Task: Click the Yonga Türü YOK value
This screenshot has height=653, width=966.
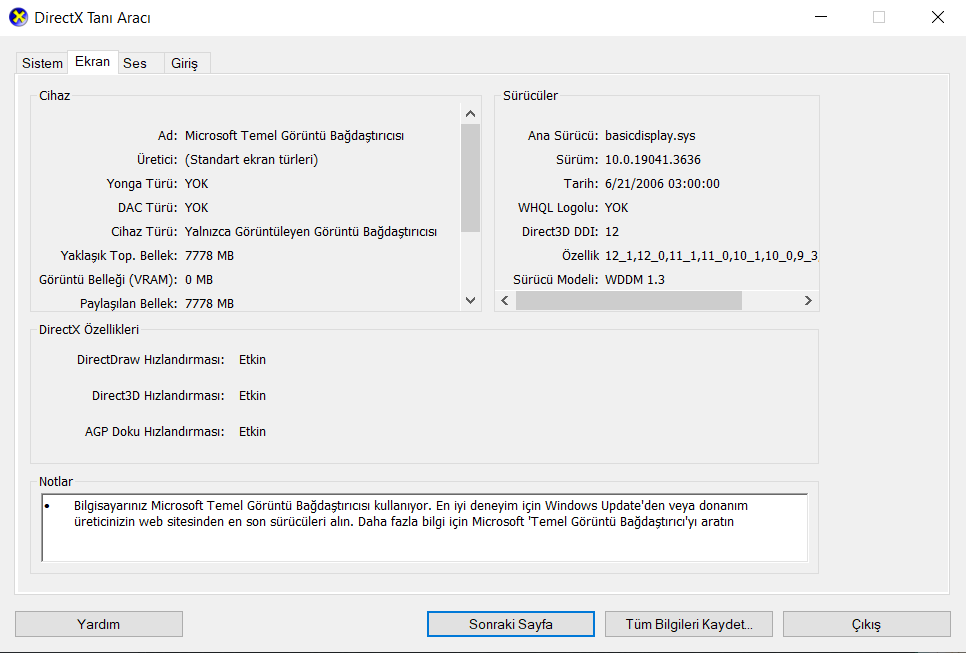Action: coord(197,184)
